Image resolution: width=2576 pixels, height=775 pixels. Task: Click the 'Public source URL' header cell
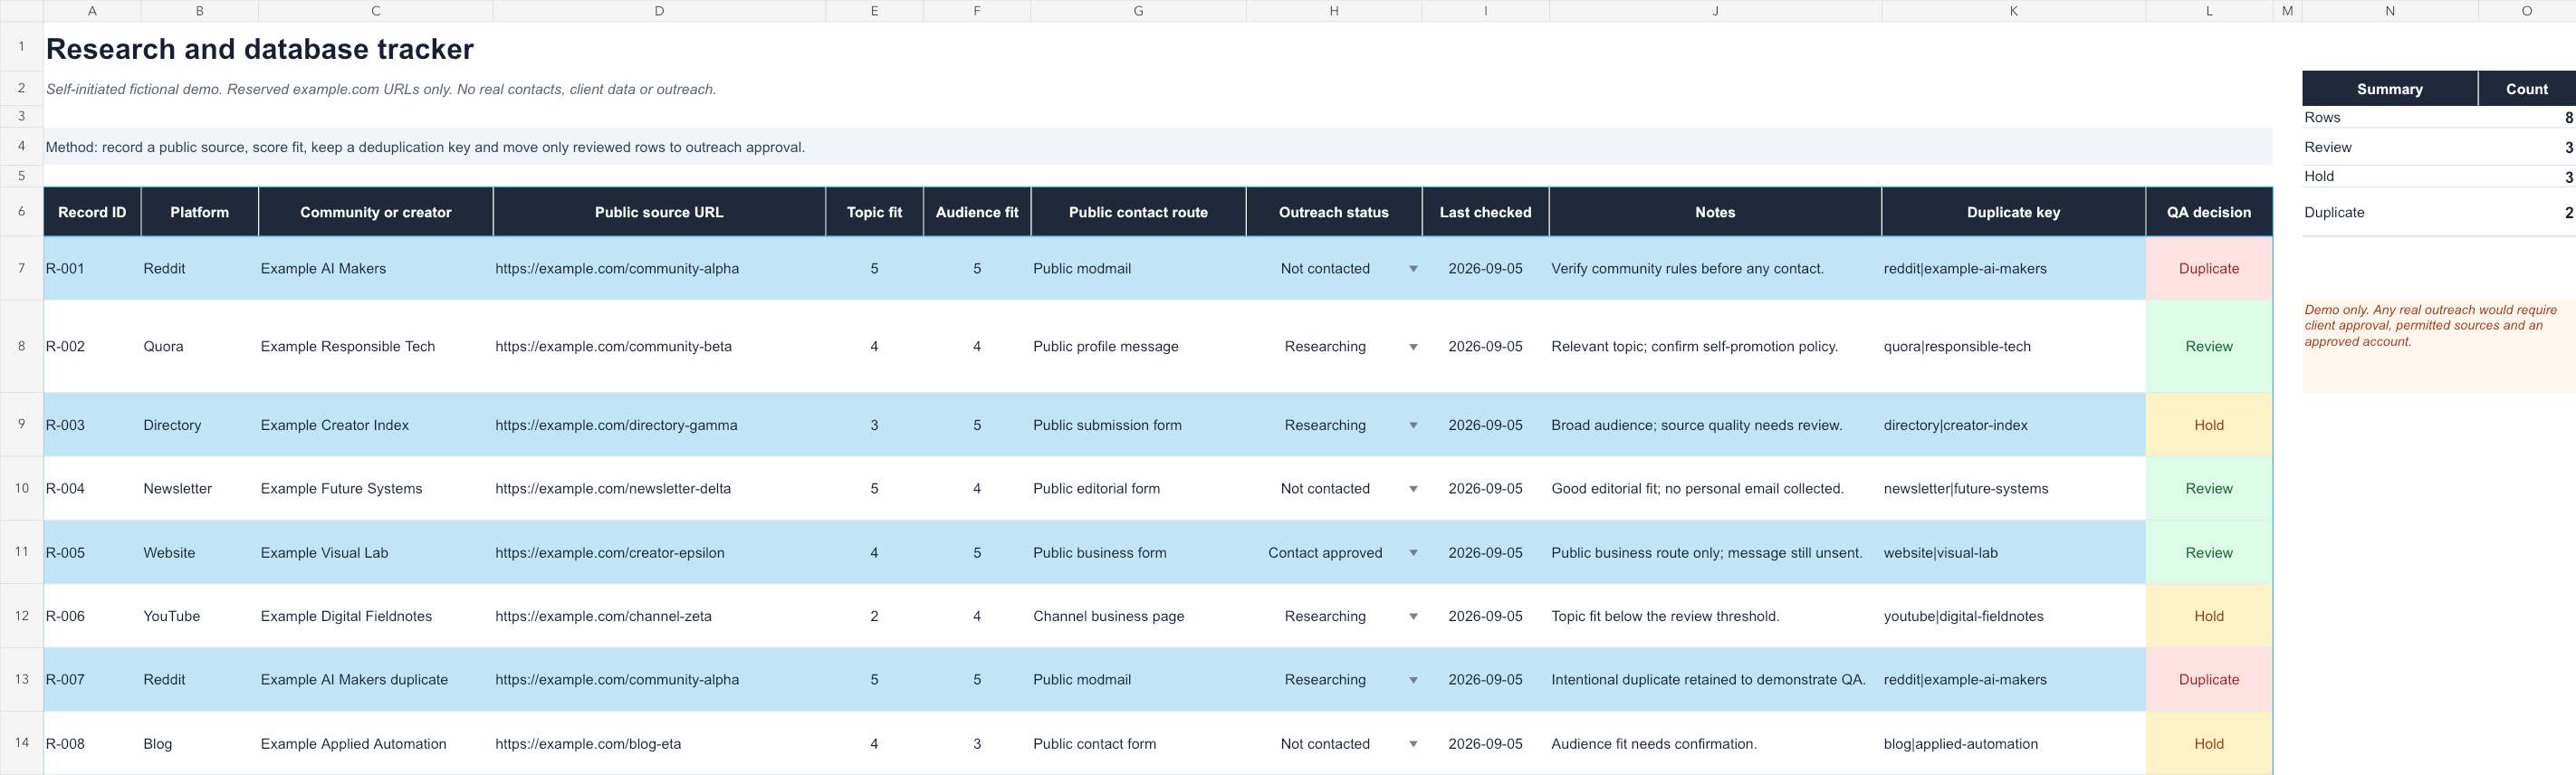click(659, 212)
